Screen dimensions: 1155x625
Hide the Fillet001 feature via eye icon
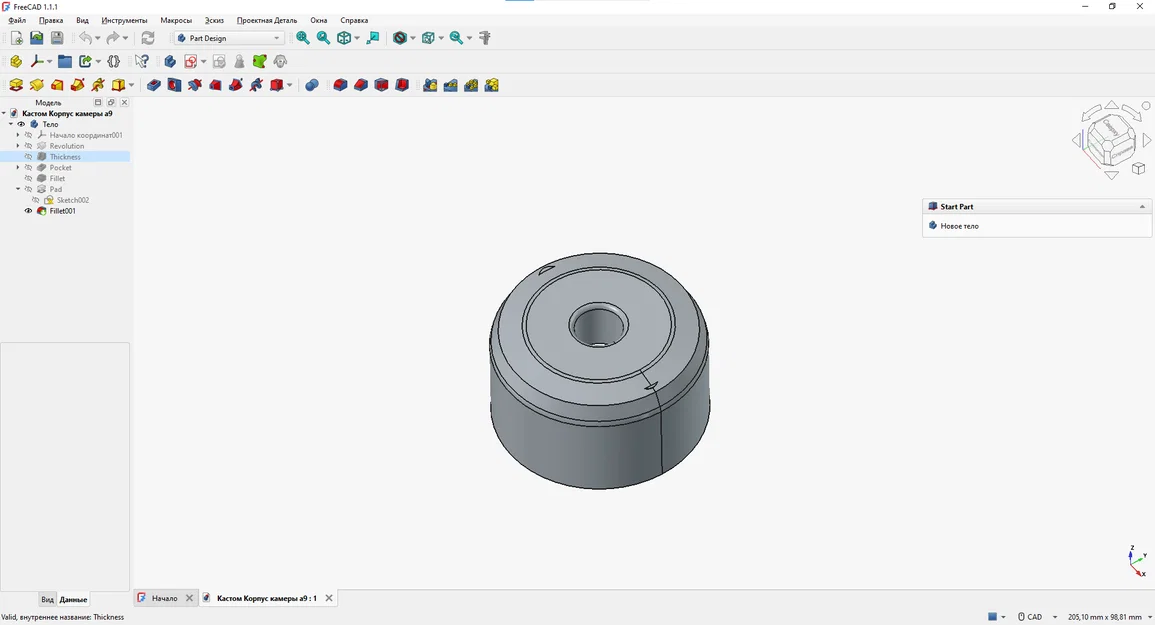pyautogui.click(x=29, y=211)
